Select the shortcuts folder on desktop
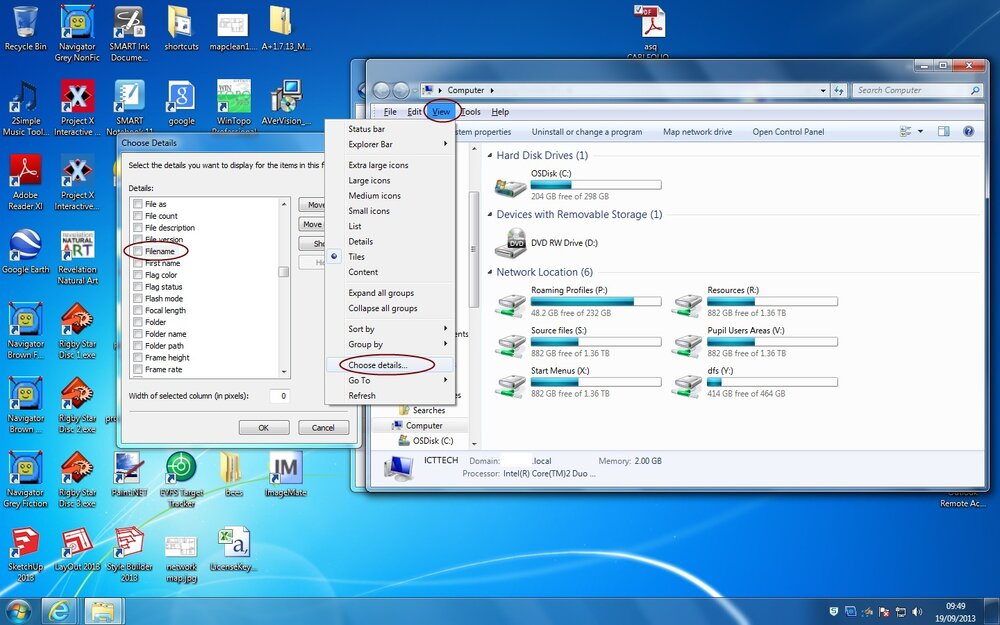Viewport: 1000px width, 625px height. coord(181,29)
